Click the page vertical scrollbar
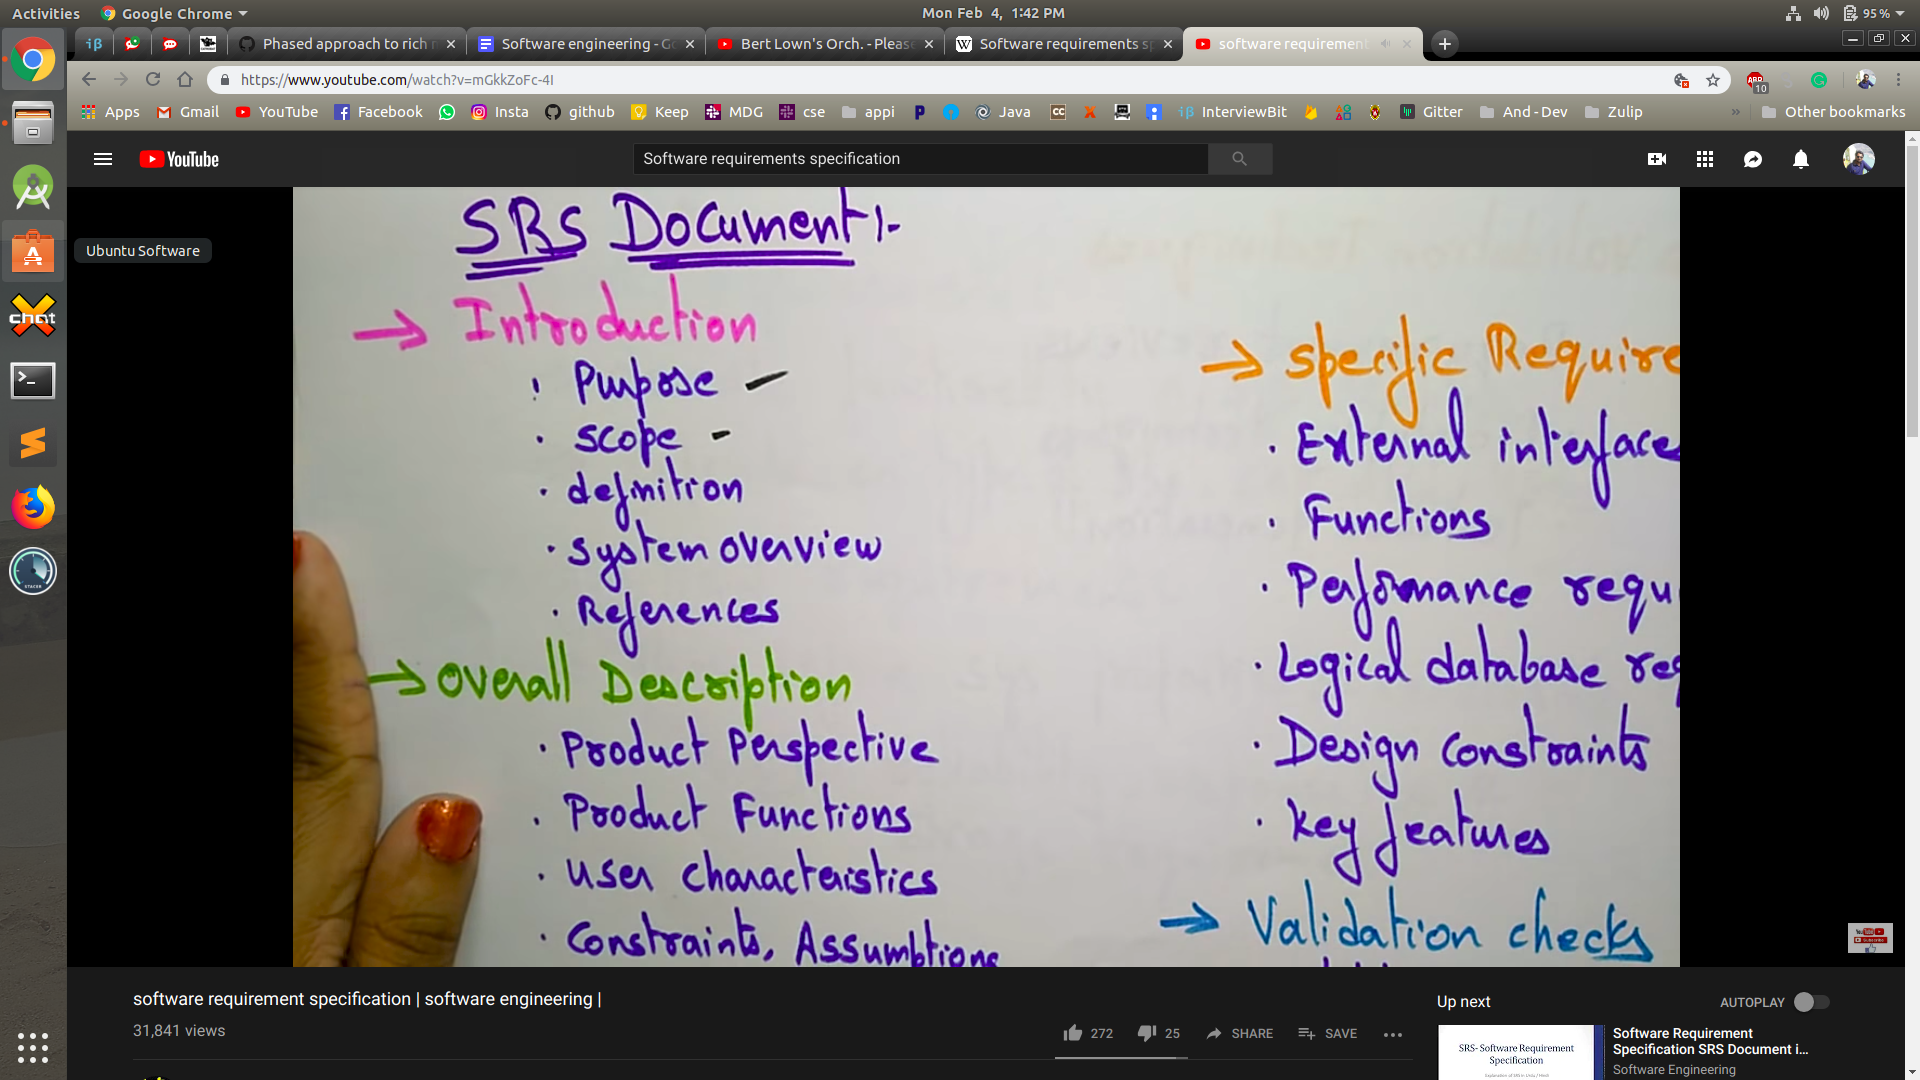1920x1080 pixels. coord(1912,290)
